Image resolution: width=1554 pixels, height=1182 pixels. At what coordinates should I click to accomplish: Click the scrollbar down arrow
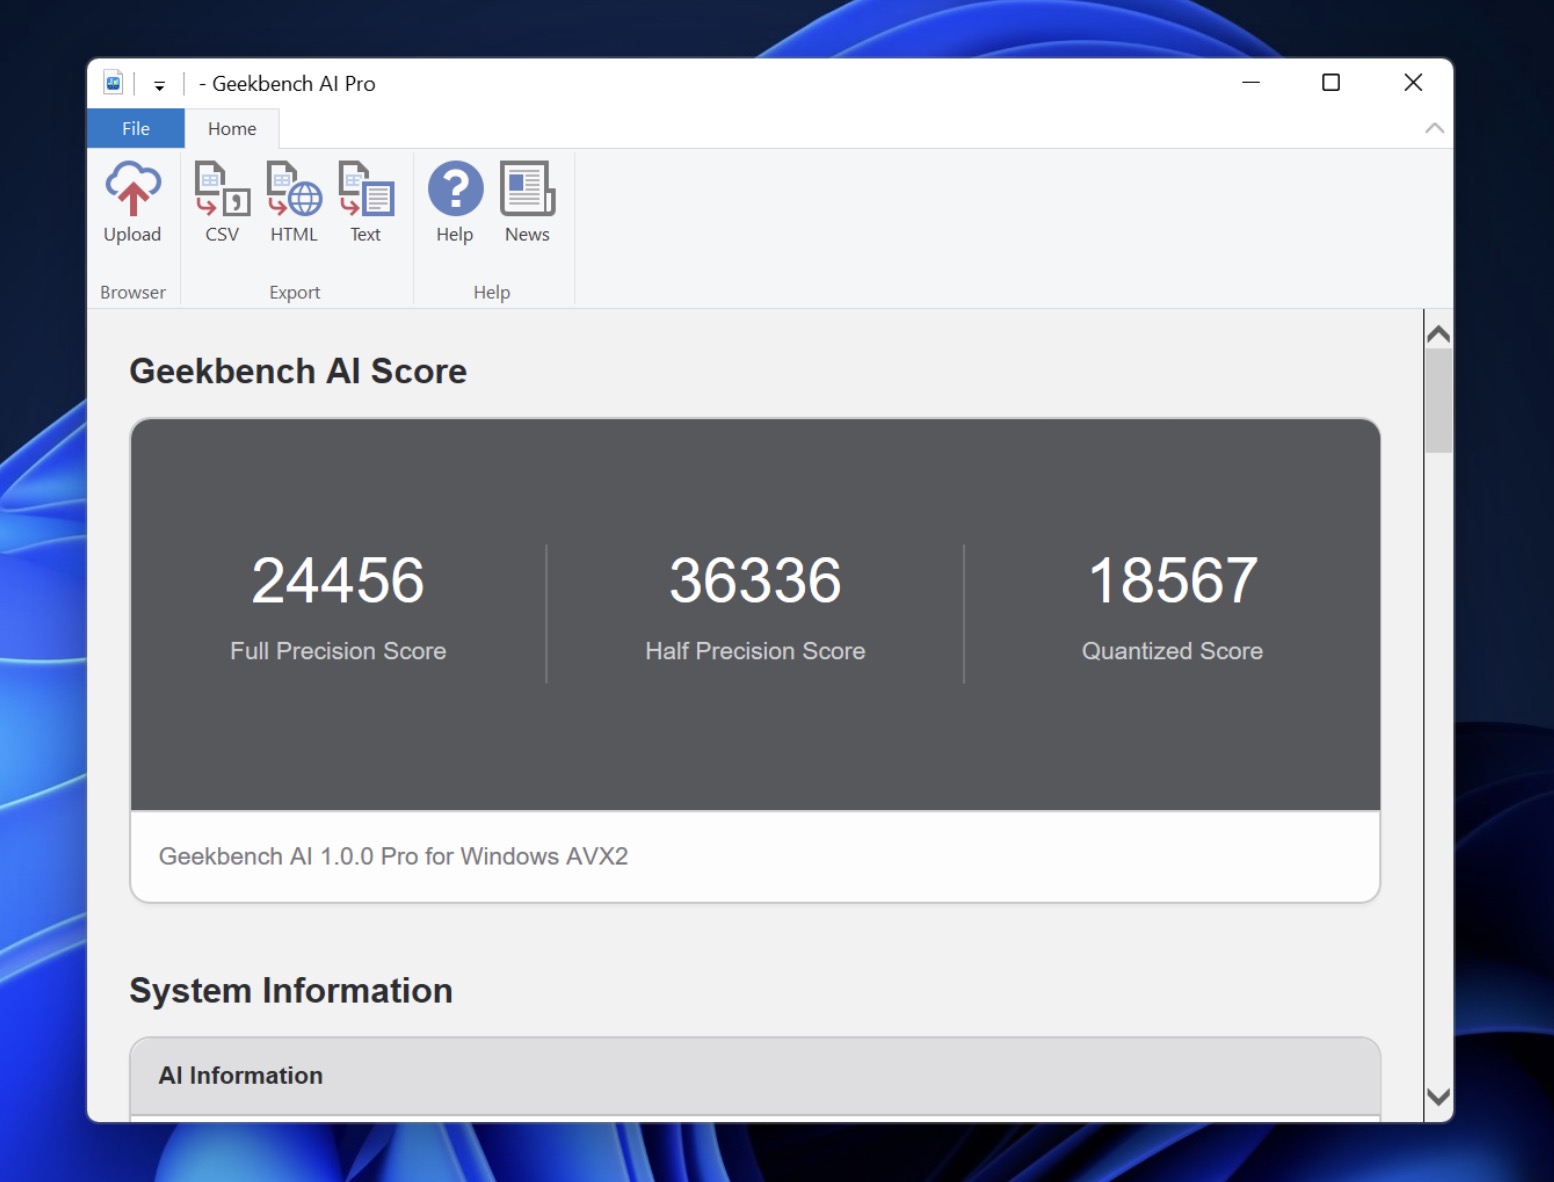click(x=1438, y=1096)
